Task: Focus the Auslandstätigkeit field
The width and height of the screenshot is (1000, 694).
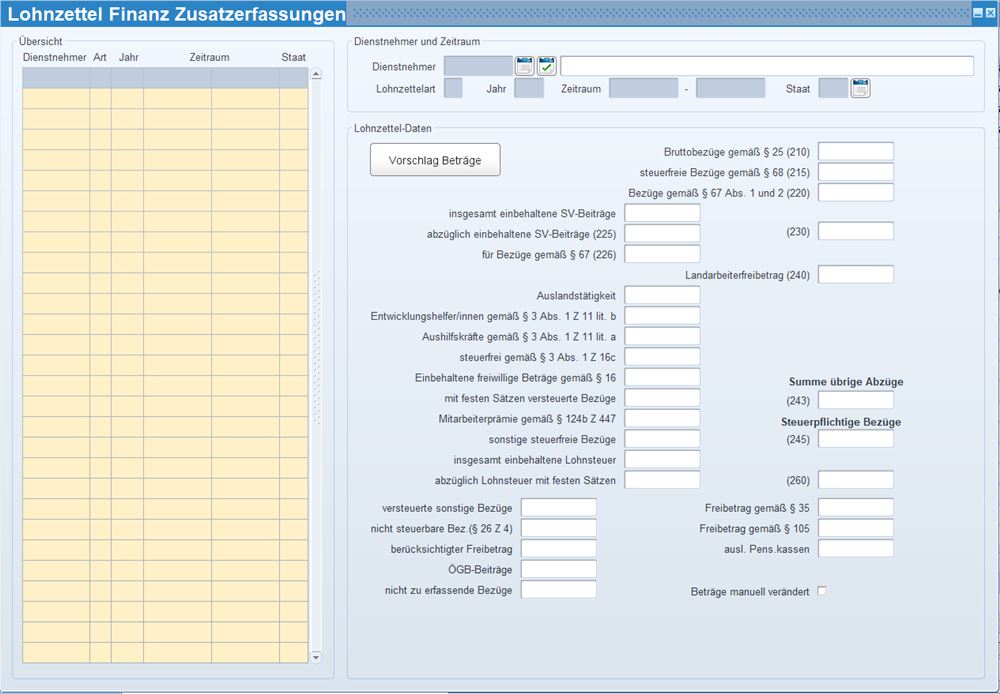Action: (662, 295)
